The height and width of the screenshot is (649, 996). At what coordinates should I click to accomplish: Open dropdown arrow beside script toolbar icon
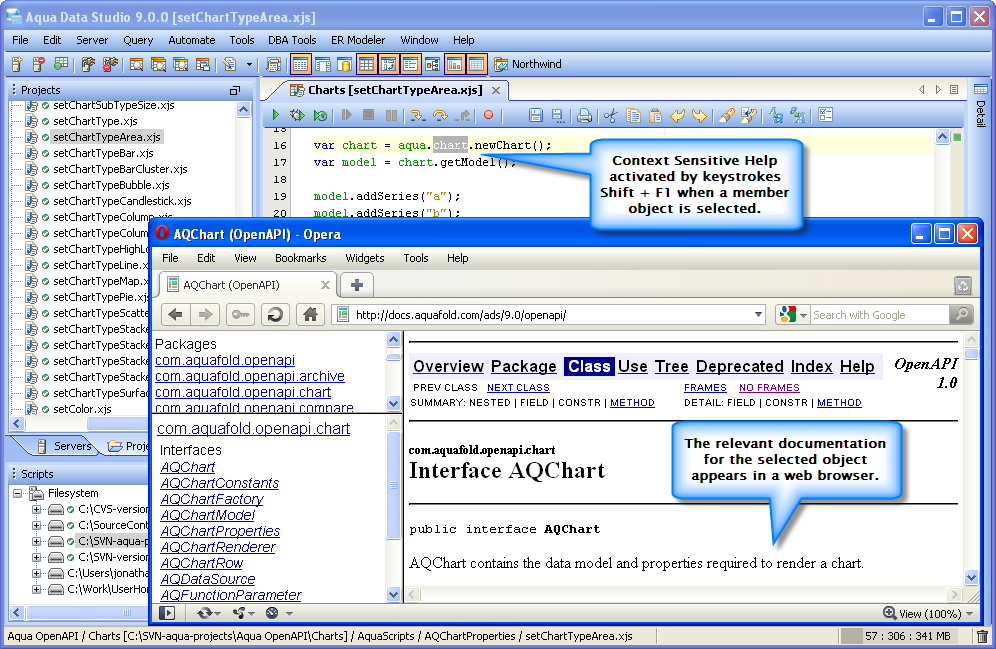tap(249, 64)
